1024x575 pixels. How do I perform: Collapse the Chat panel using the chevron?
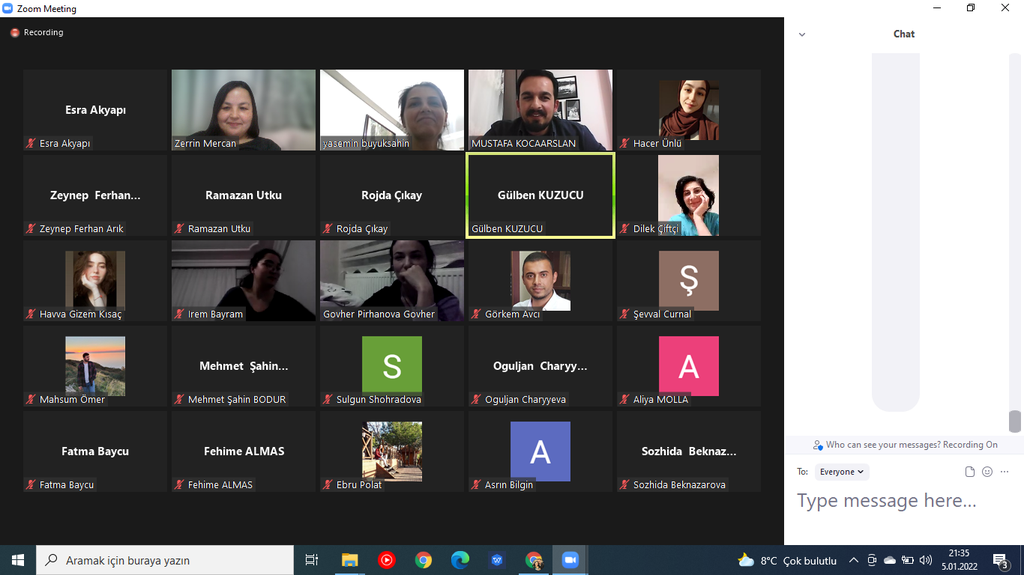pyautogui.click(x=802, y=34)
